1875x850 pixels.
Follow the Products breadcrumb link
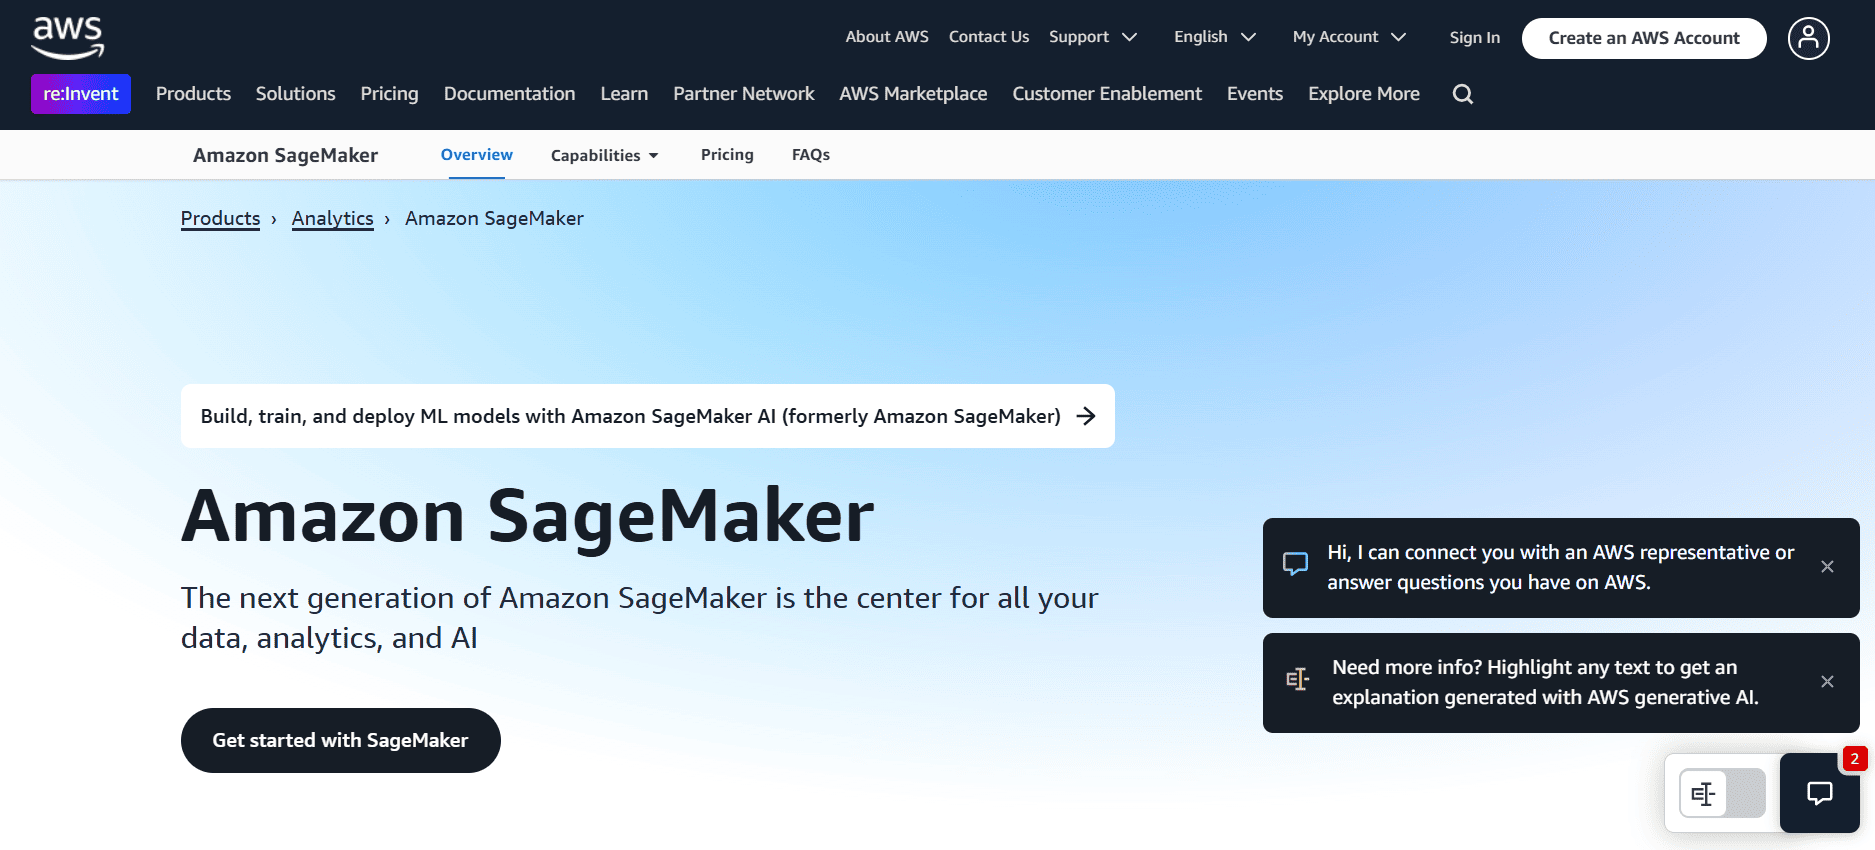(220, 218)
